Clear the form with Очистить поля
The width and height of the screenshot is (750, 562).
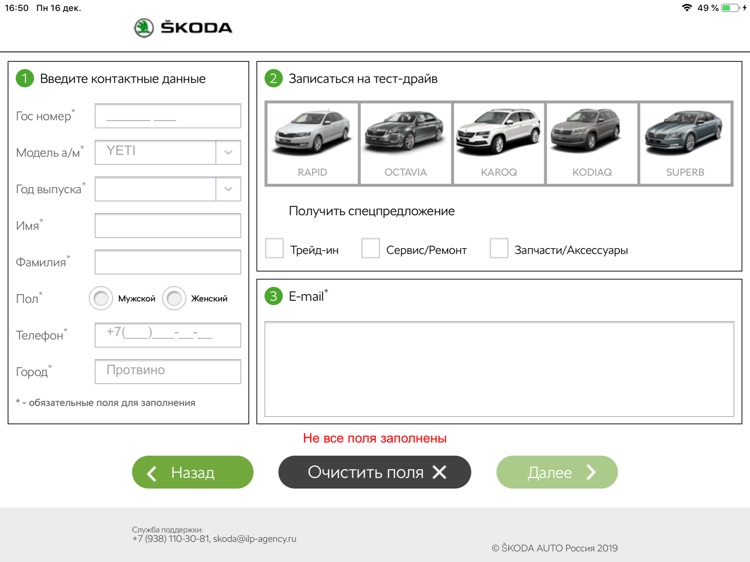[375, 472]
